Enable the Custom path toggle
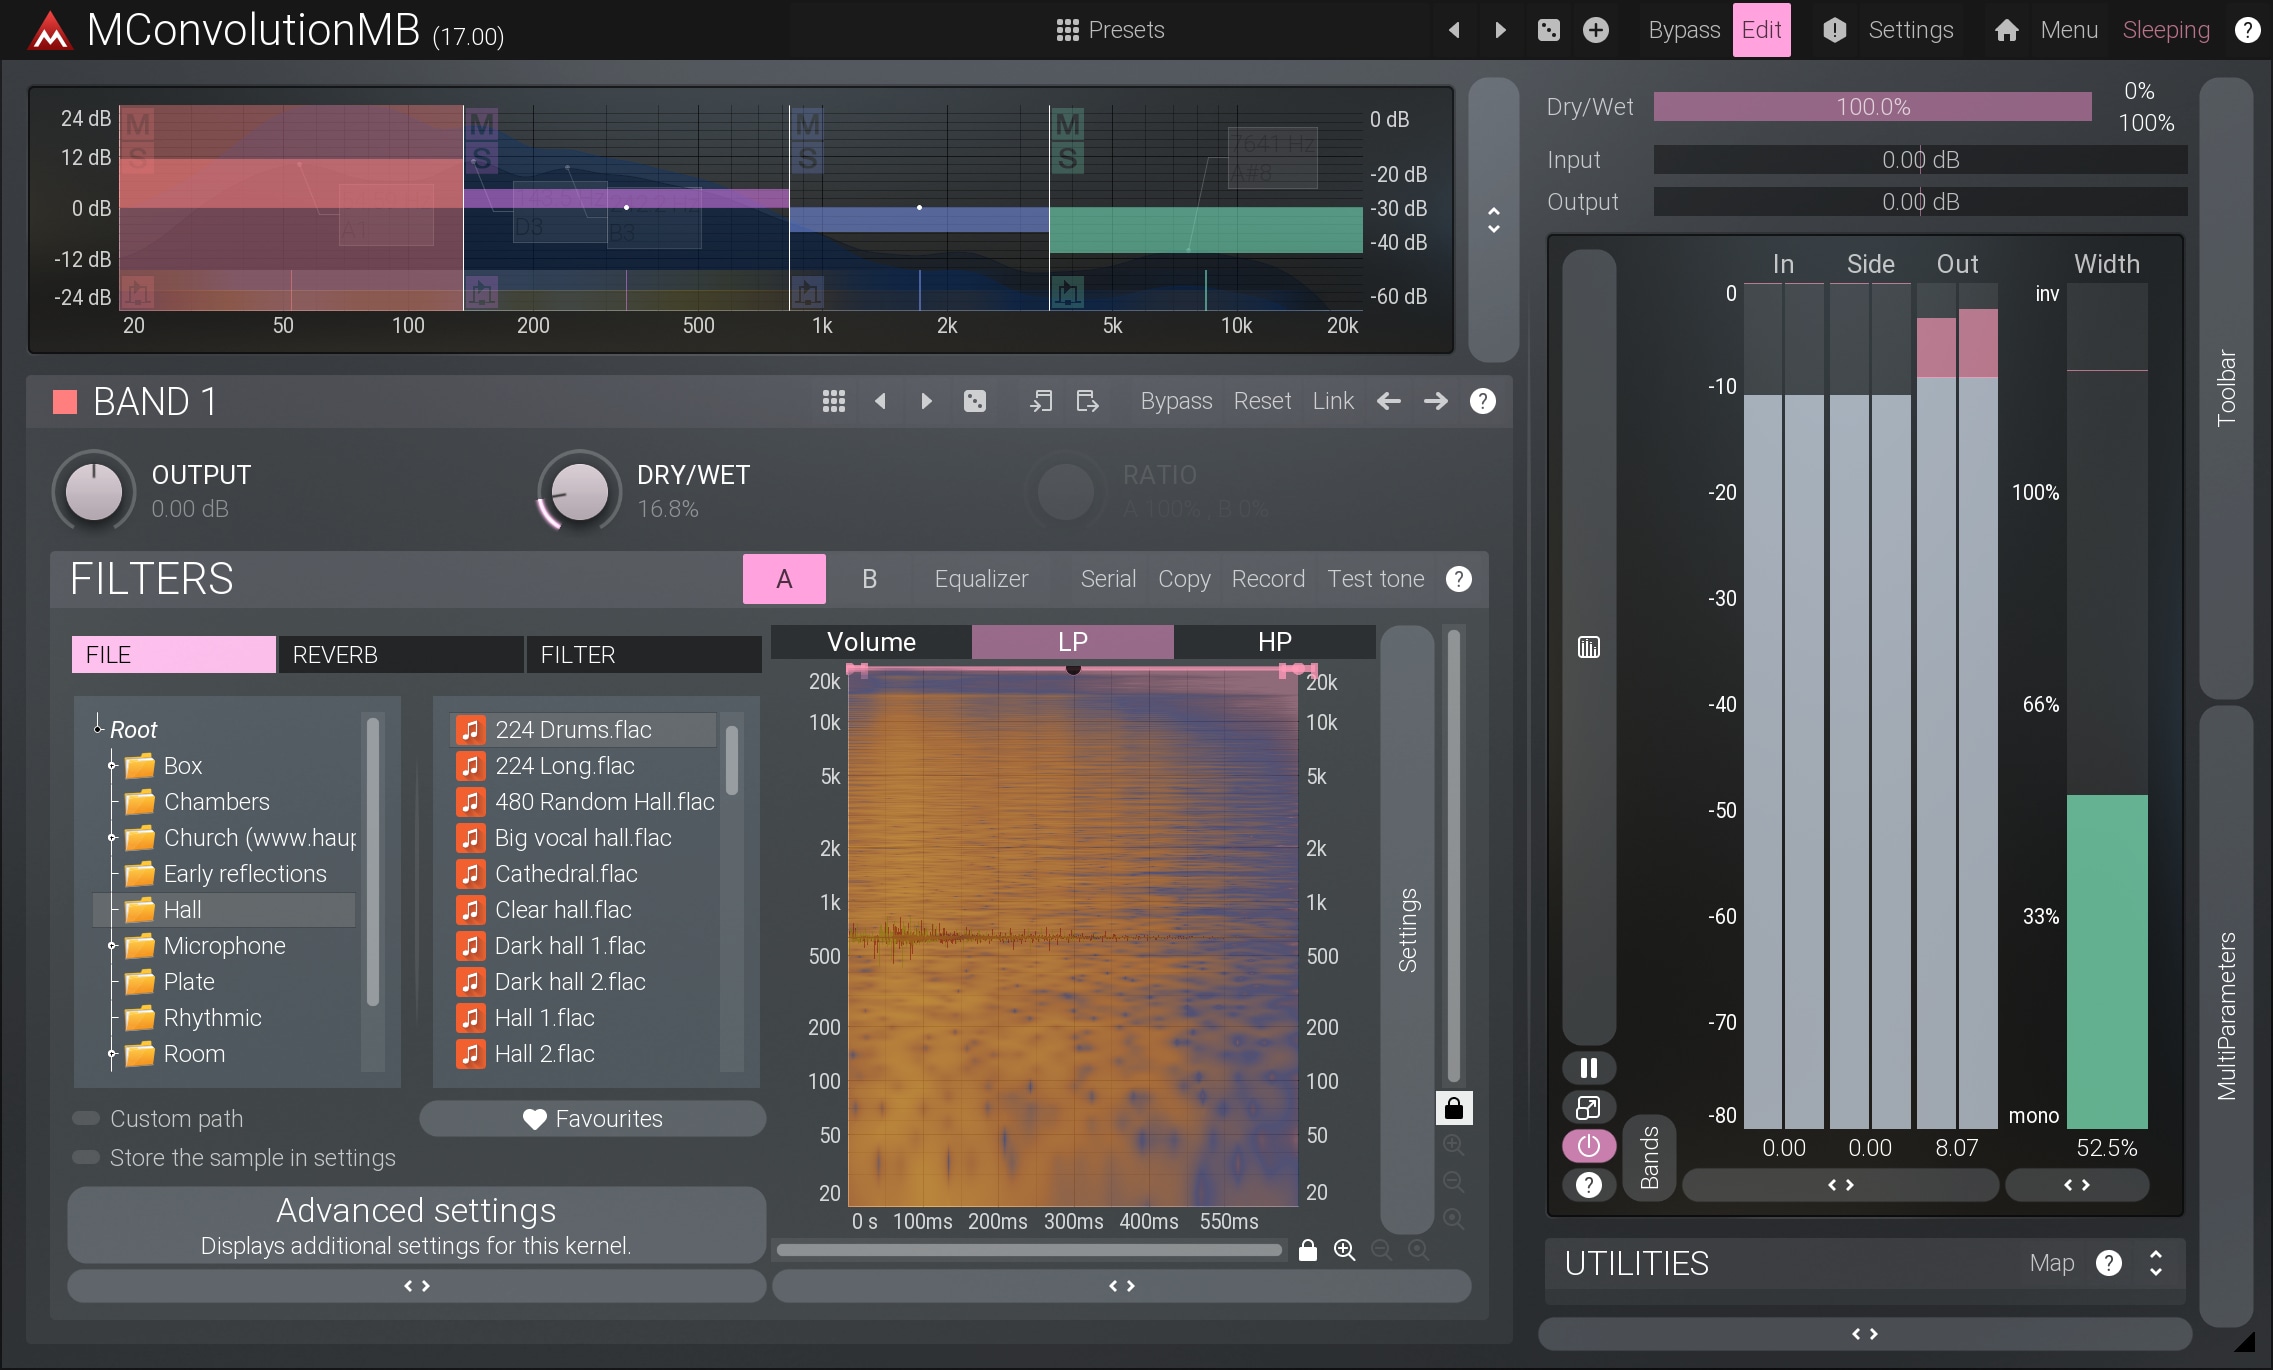2273x1370 pixels. [87, 1118]
